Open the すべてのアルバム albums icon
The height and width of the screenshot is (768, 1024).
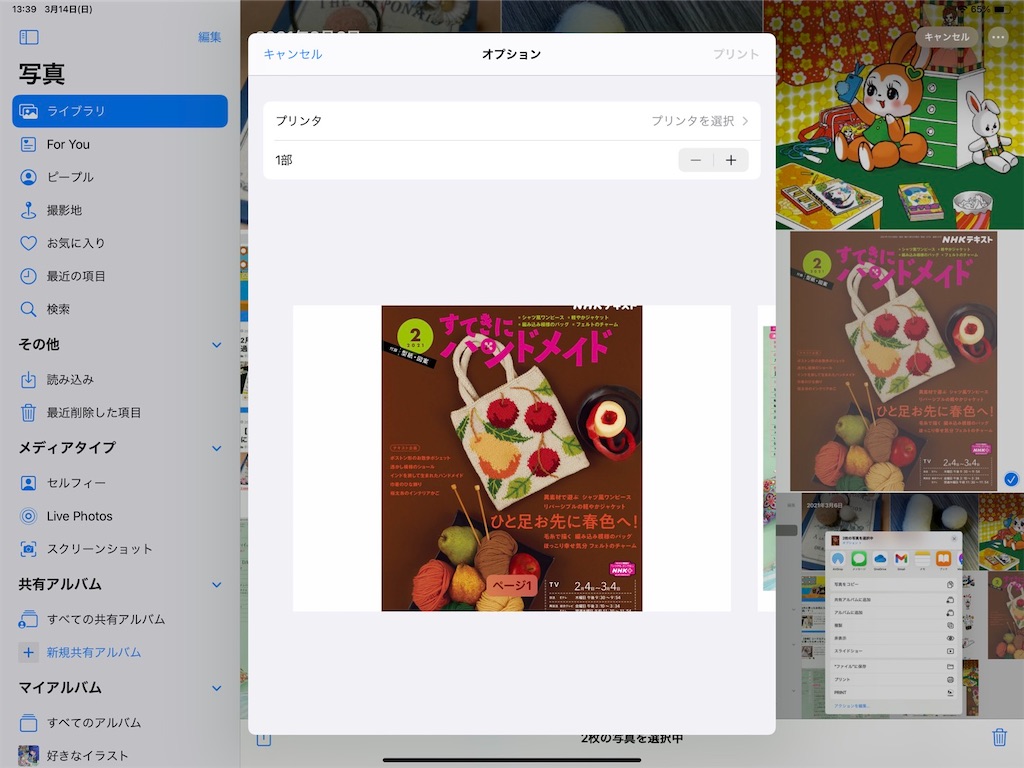[28, 723]
